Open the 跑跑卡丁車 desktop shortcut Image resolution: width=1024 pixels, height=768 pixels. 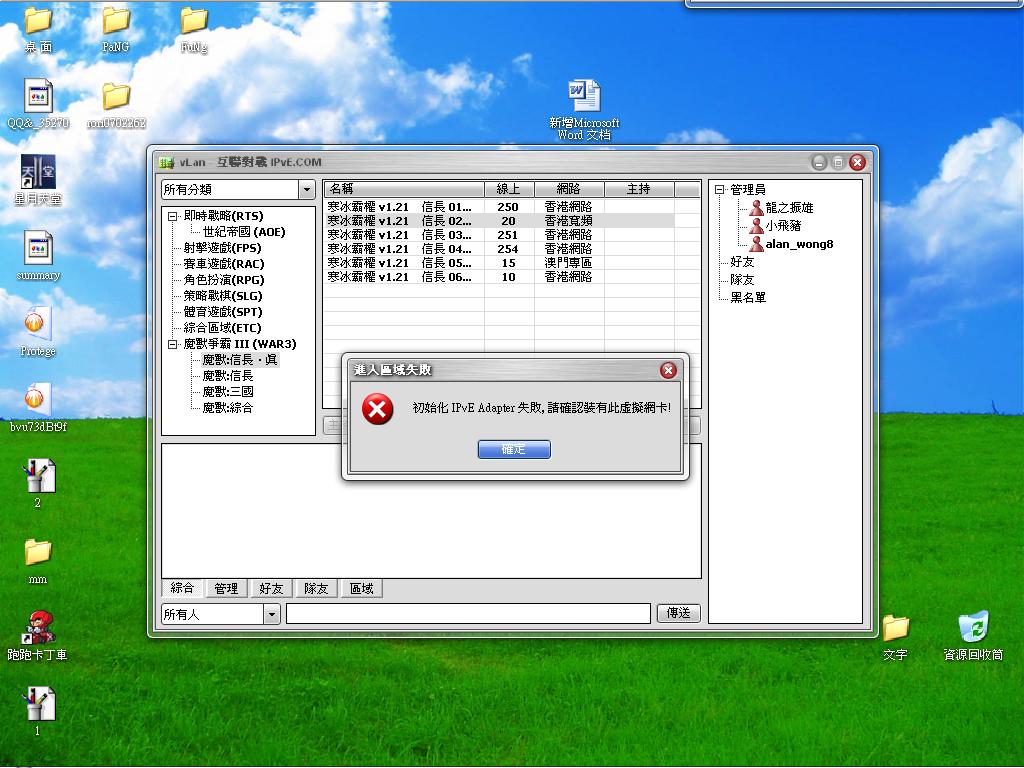click(x=38, y=629)
